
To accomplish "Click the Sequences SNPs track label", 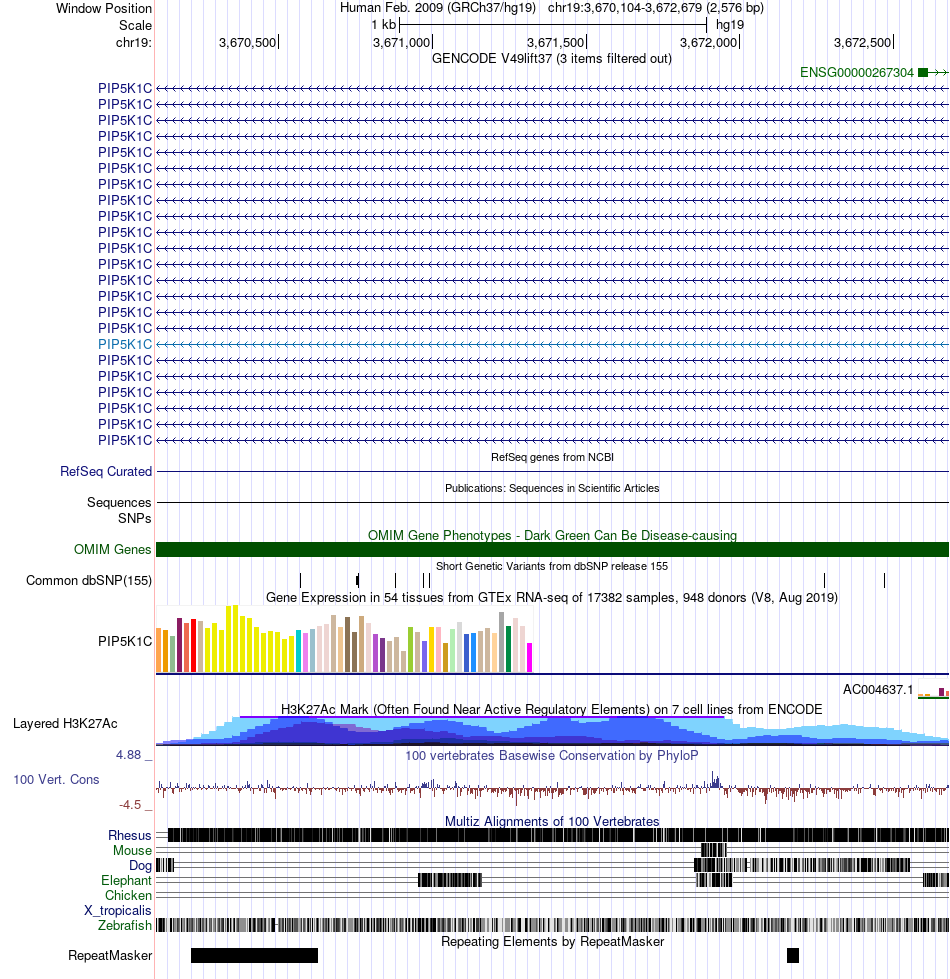I will point(119,510).
